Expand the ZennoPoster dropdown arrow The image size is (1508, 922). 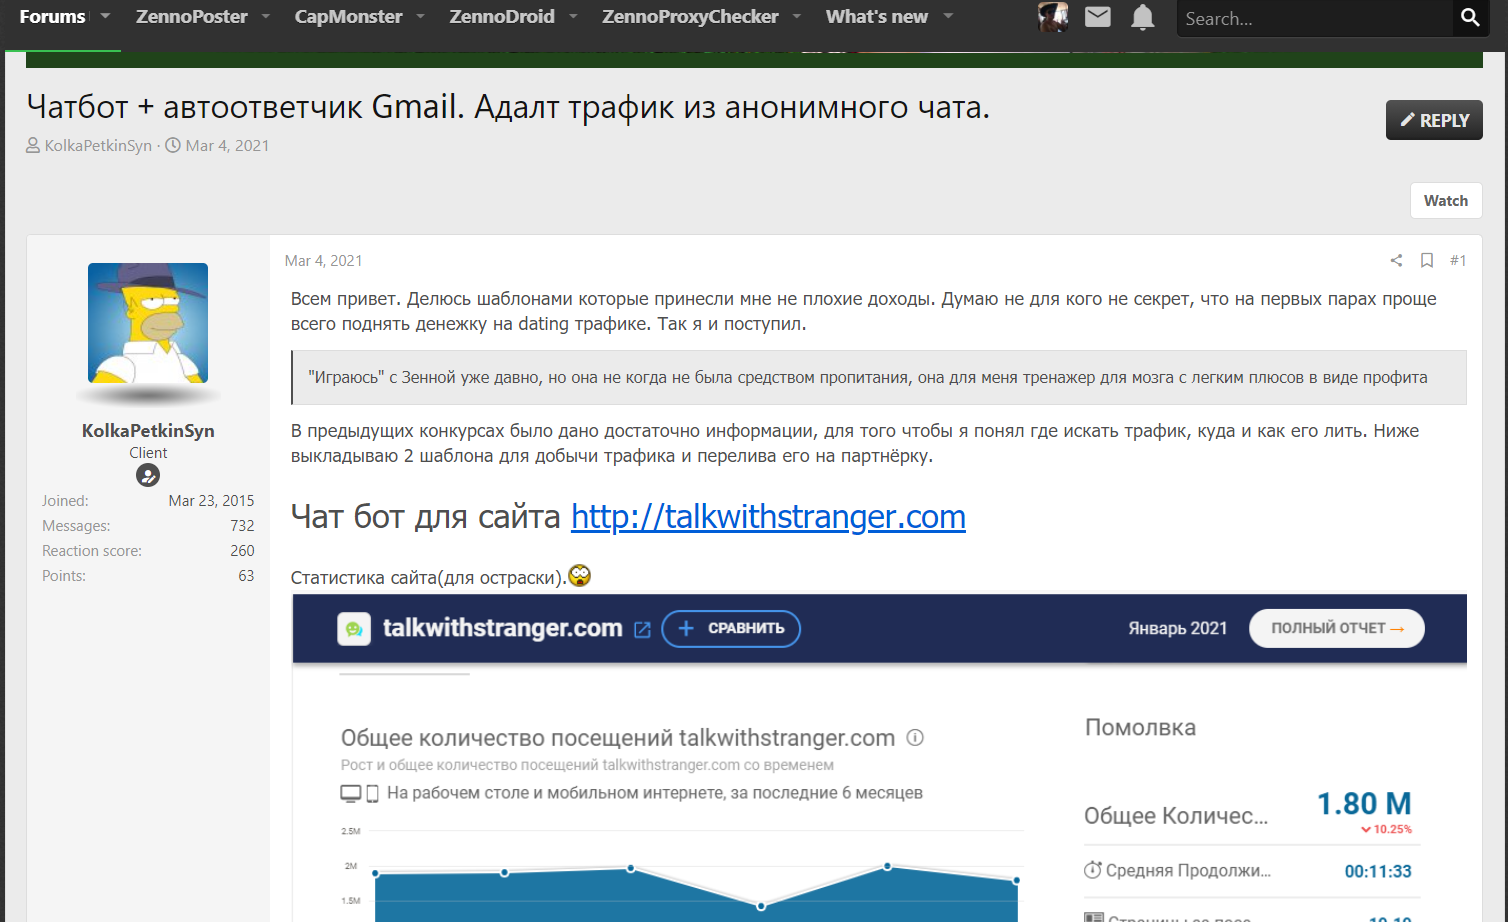pyautogui.click(x=265, y=16)
